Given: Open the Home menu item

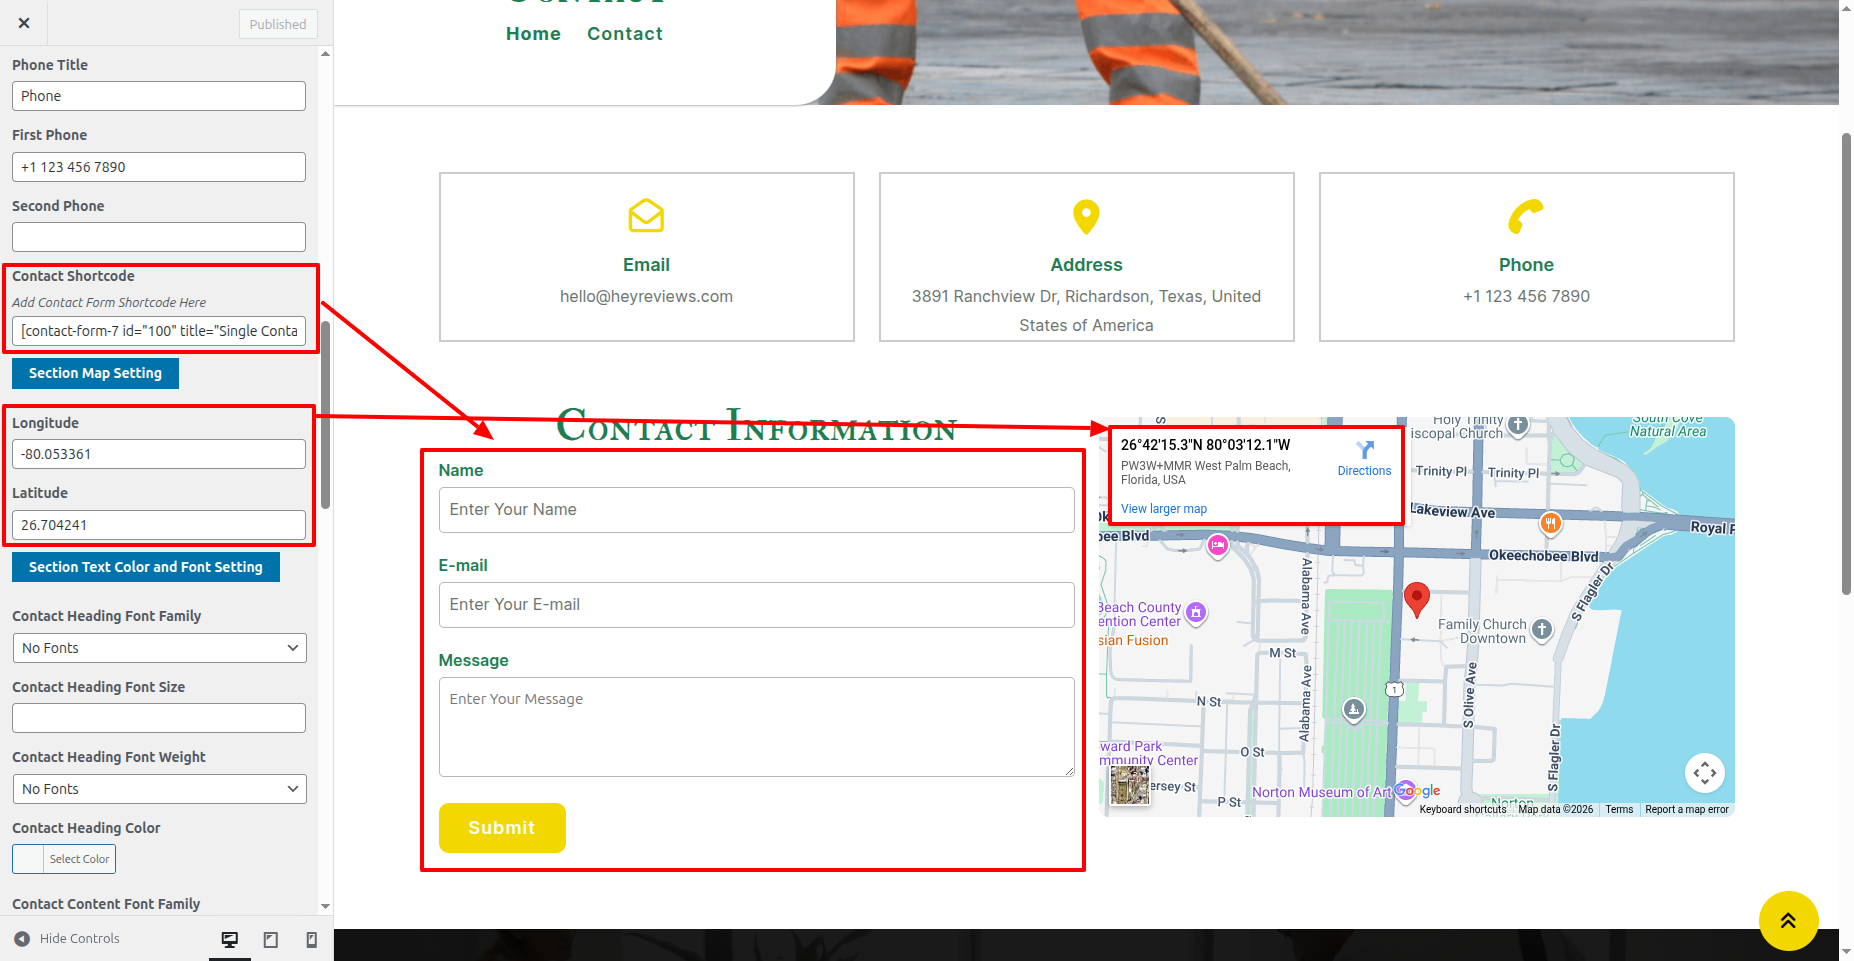Looking at the screenshot, I should pyautogui.click(x=533, y=34).
